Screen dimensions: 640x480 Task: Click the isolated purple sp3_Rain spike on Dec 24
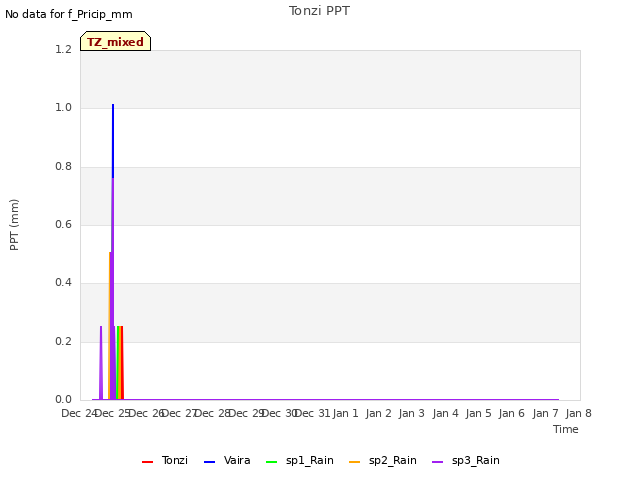[x=101, y=363]
